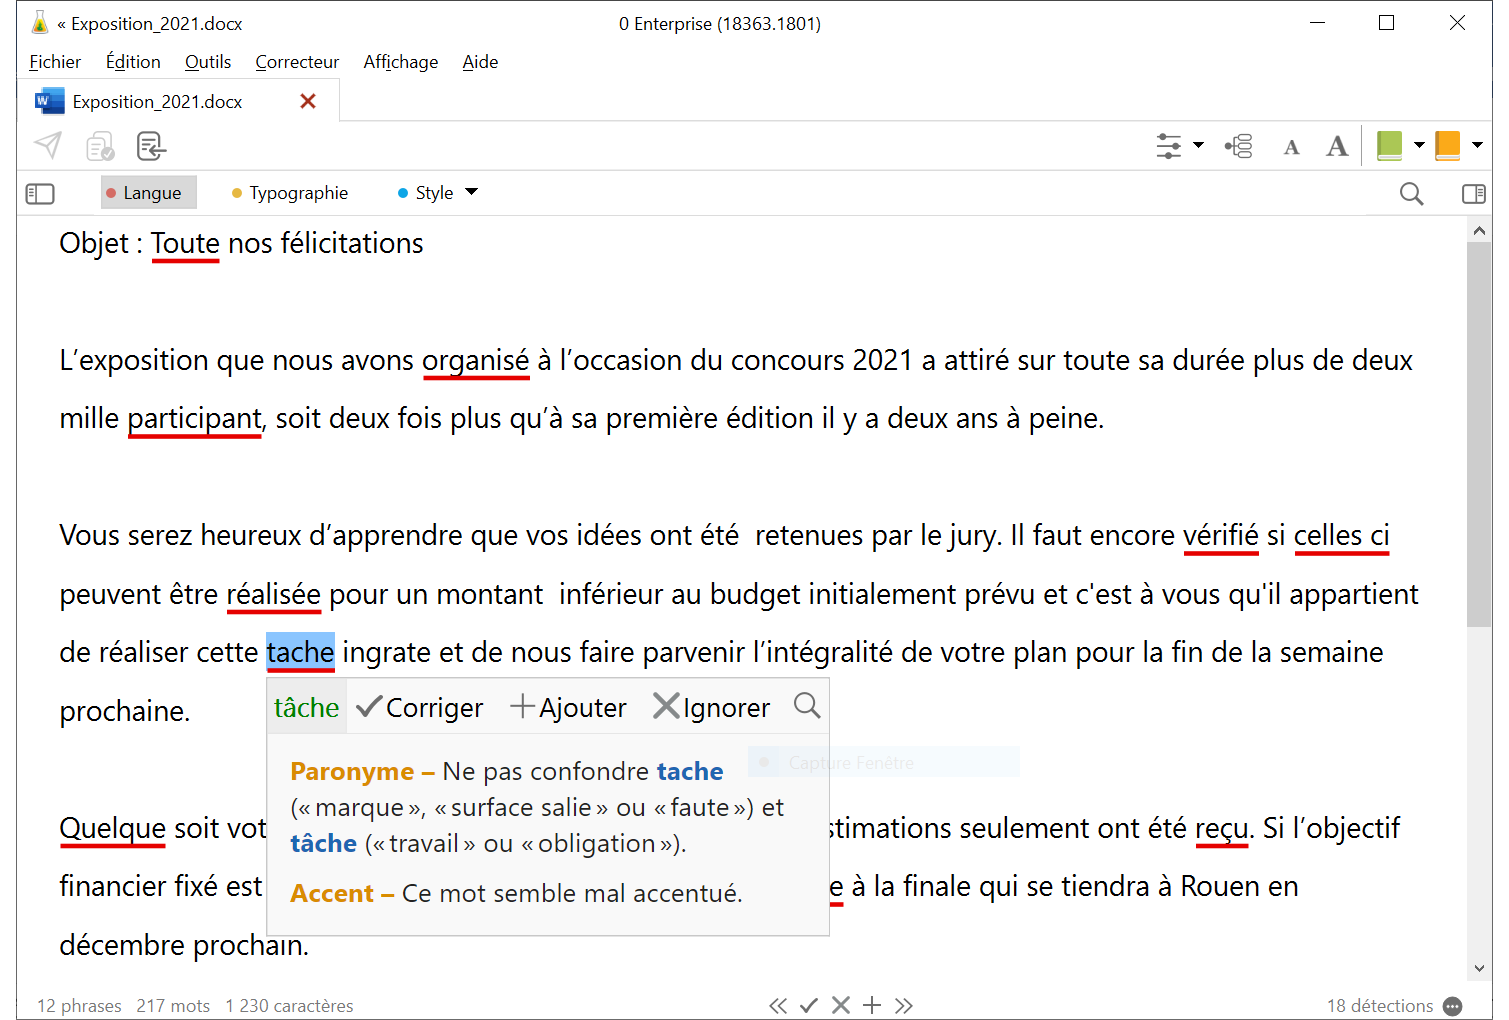Accept the suggestion tâche

click(x=307, y=707)
